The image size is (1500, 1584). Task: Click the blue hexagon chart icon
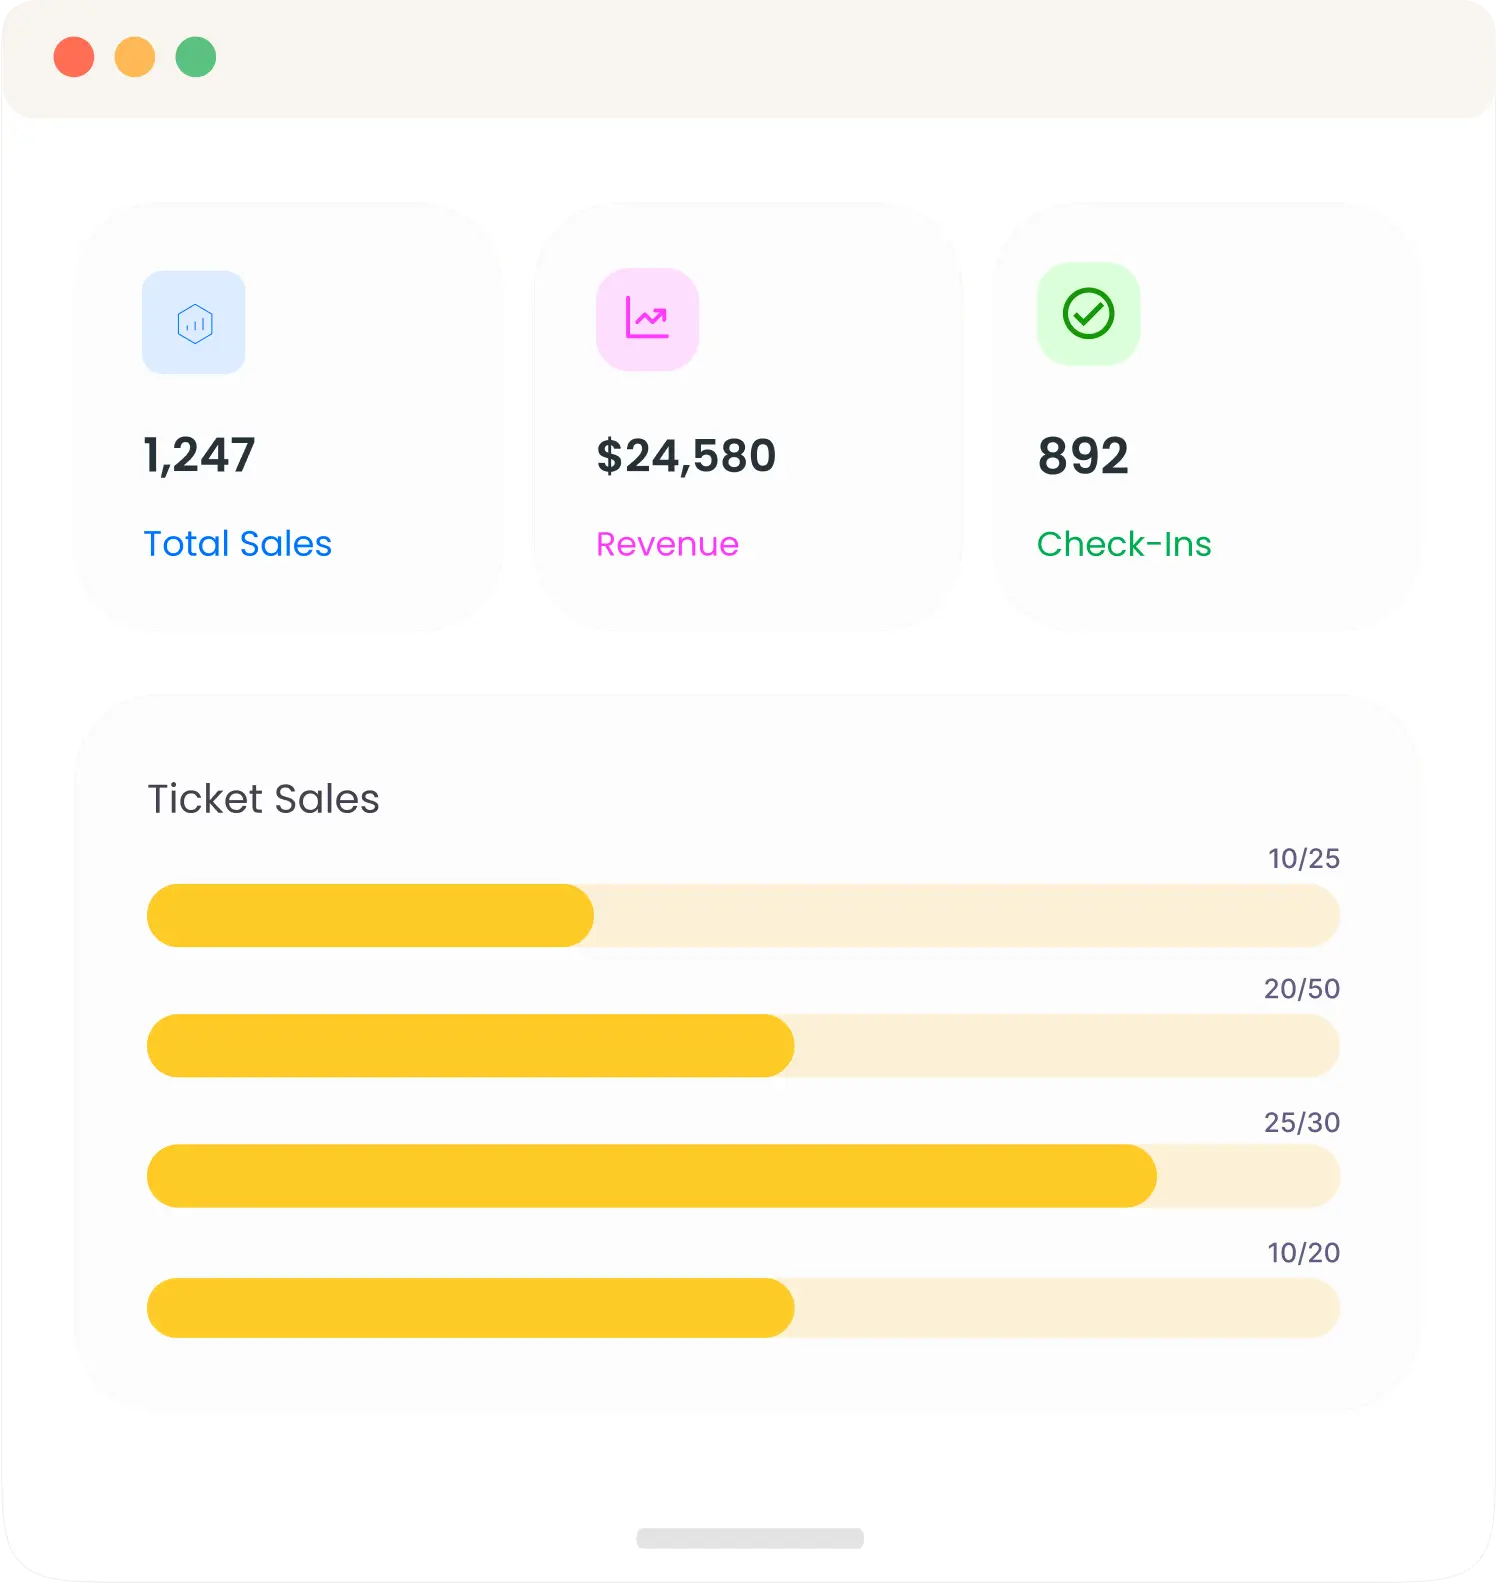point(194,323)
